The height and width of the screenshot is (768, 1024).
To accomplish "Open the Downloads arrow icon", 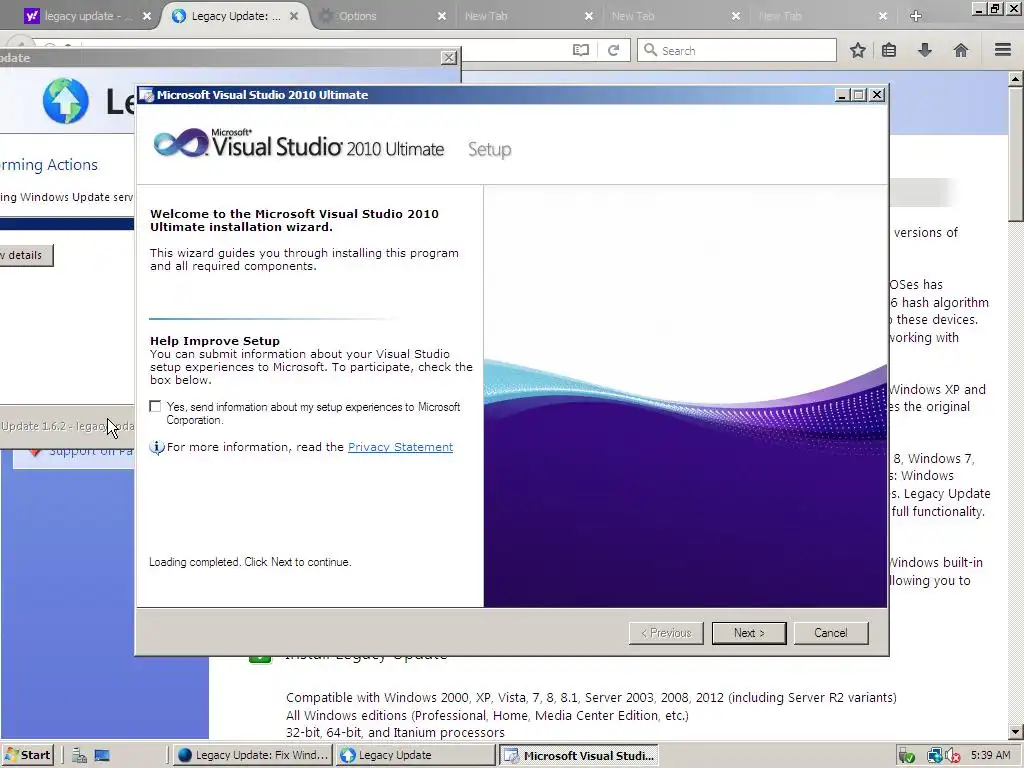I will [925, 50].
